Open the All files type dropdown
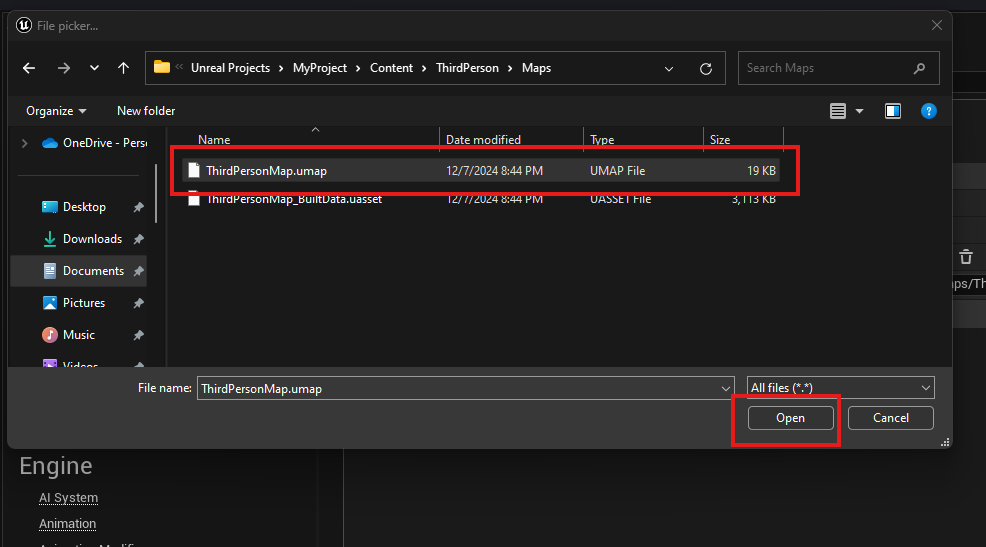986x547 pixels. (840, 387)
